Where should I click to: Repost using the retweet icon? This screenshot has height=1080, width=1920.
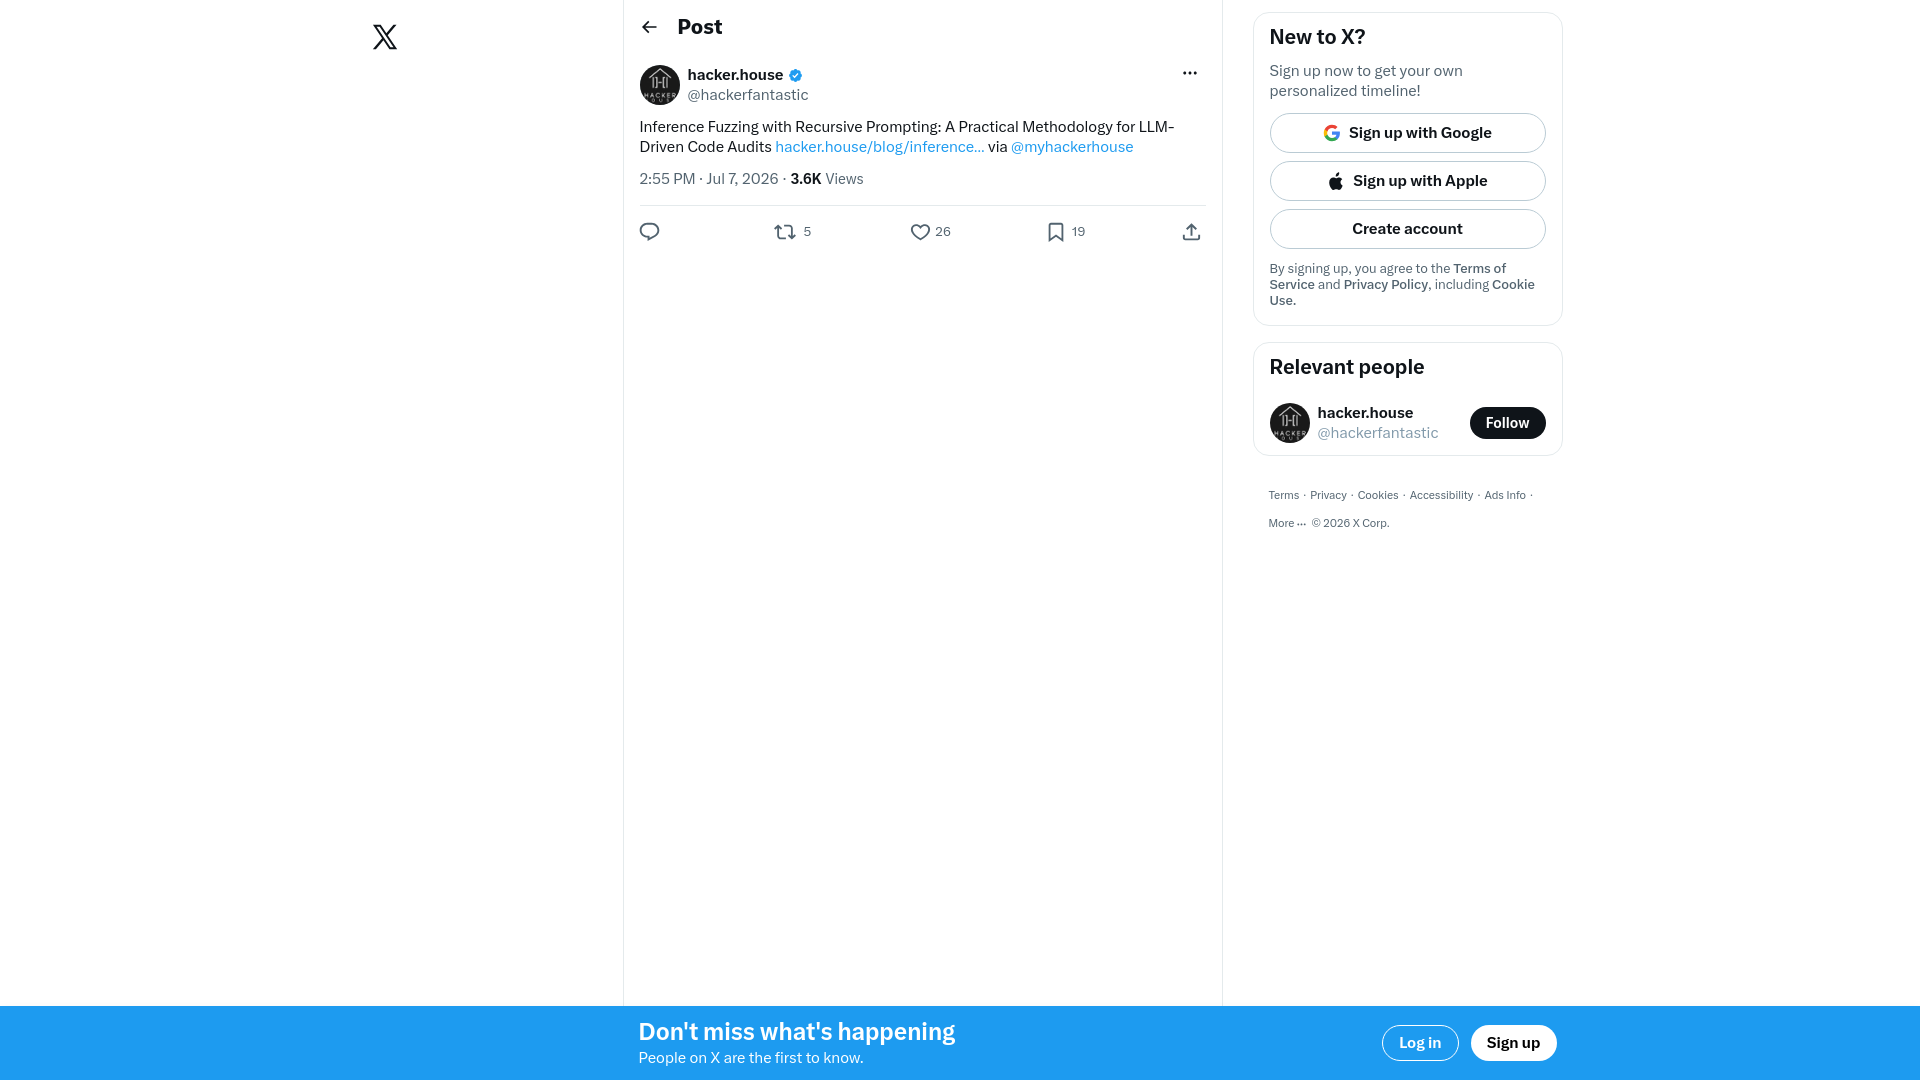pos(785,232)
